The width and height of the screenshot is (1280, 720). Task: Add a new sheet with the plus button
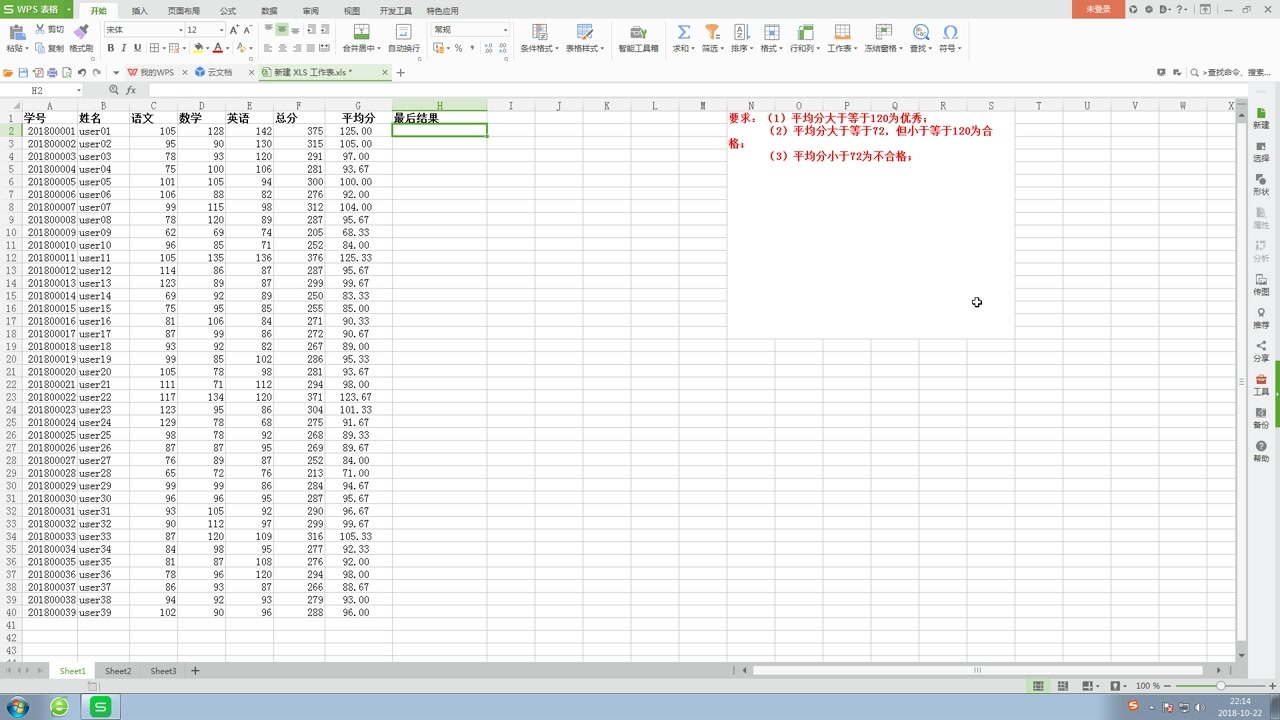tap(195, 671)
